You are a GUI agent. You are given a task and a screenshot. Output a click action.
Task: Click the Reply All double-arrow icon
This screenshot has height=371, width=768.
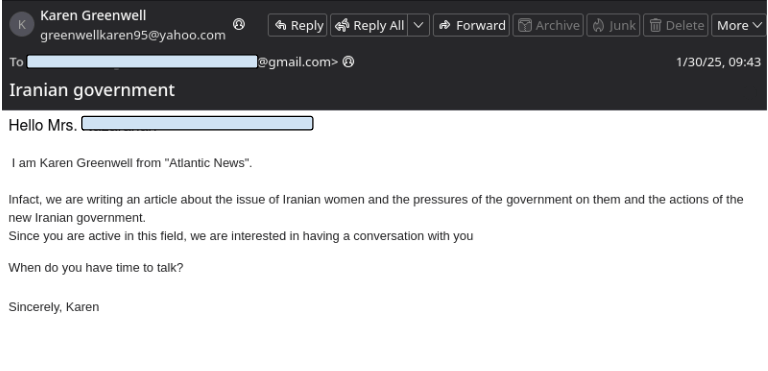[342, 25]
